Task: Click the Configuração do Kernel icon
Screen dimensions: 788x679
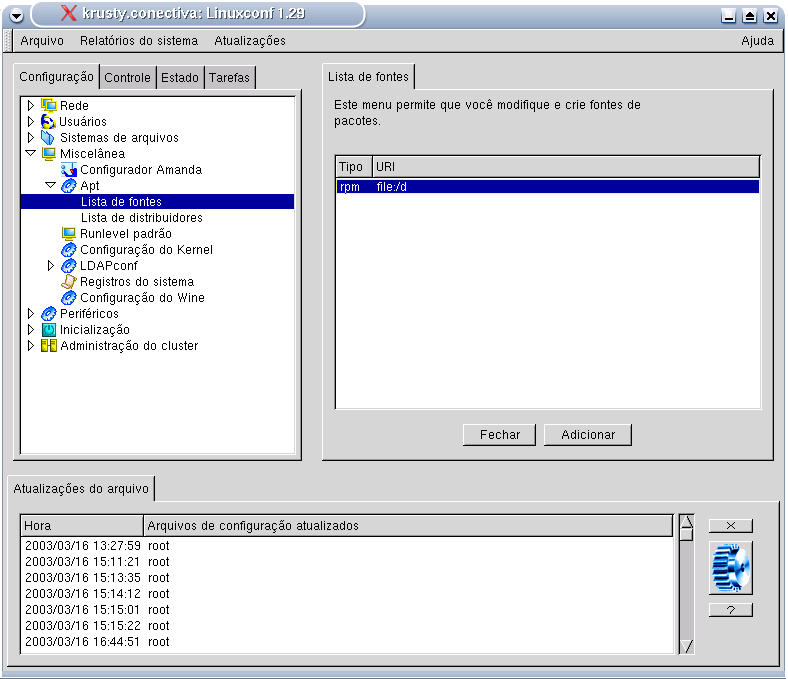Action: coord(69,249)
